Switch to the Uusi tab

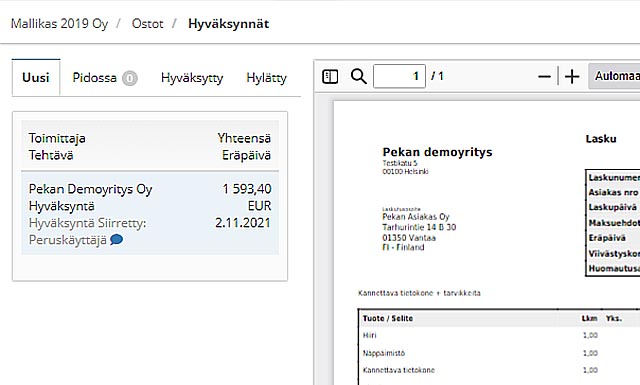(36, 78)
